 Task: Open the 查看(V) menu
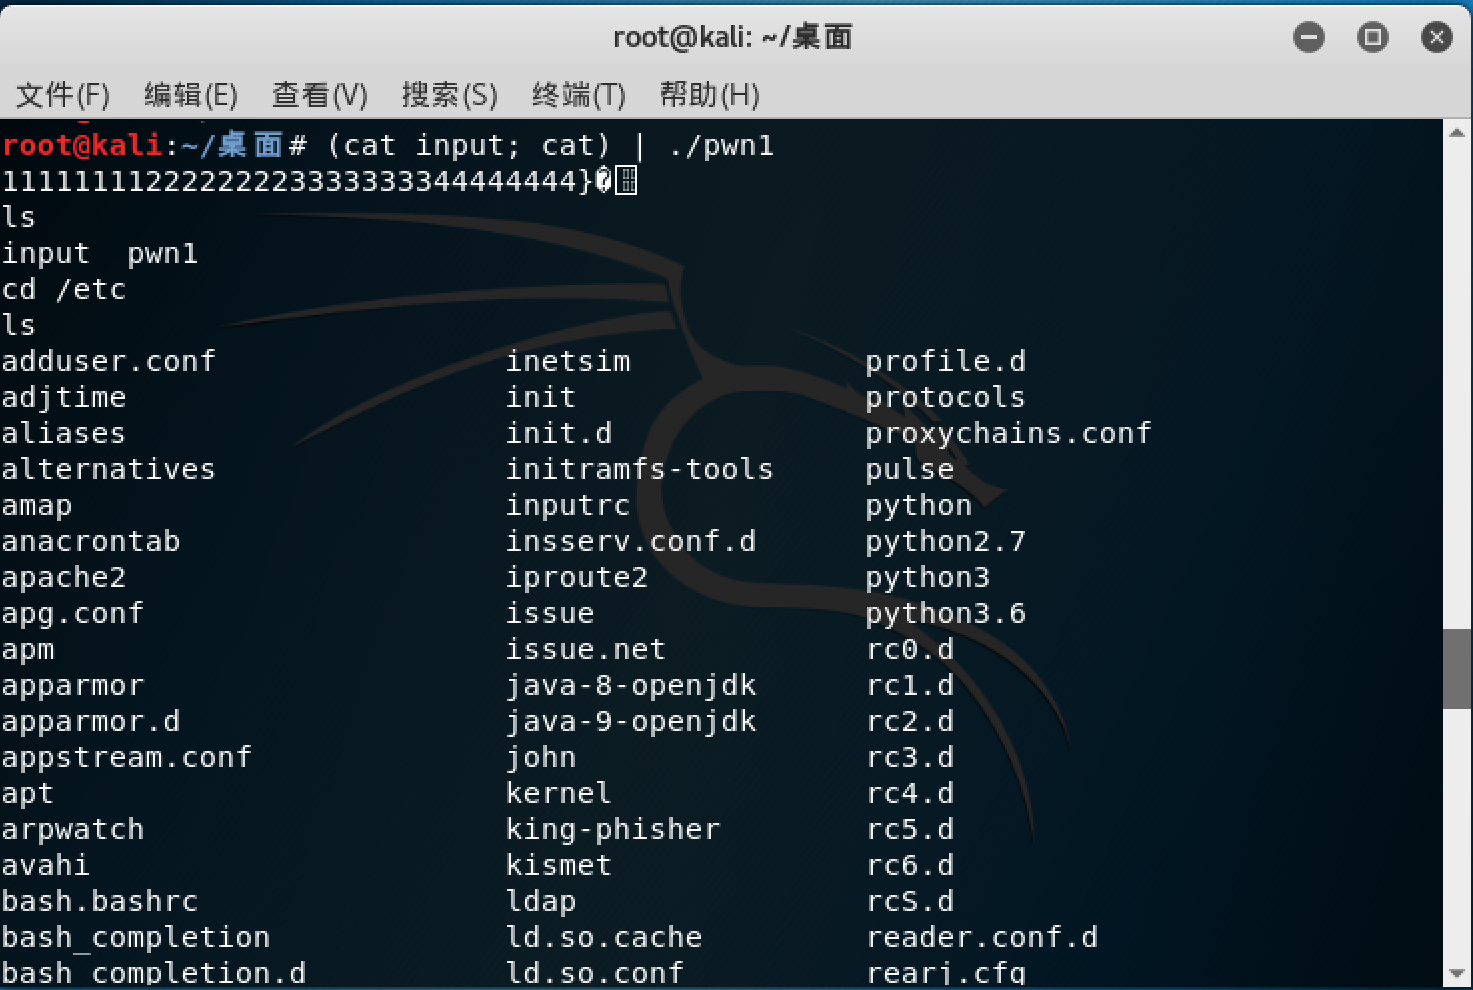click(320, 95)
